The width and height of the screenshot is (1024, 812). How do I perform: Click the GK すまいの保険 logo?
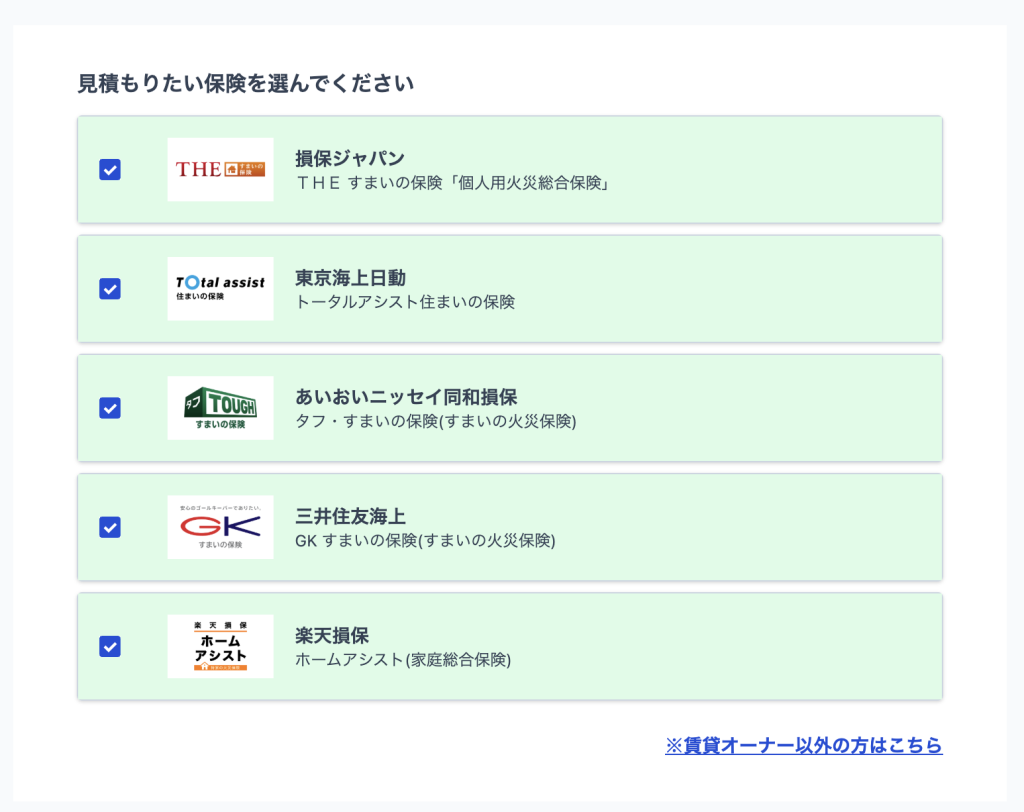pos(220,527)
